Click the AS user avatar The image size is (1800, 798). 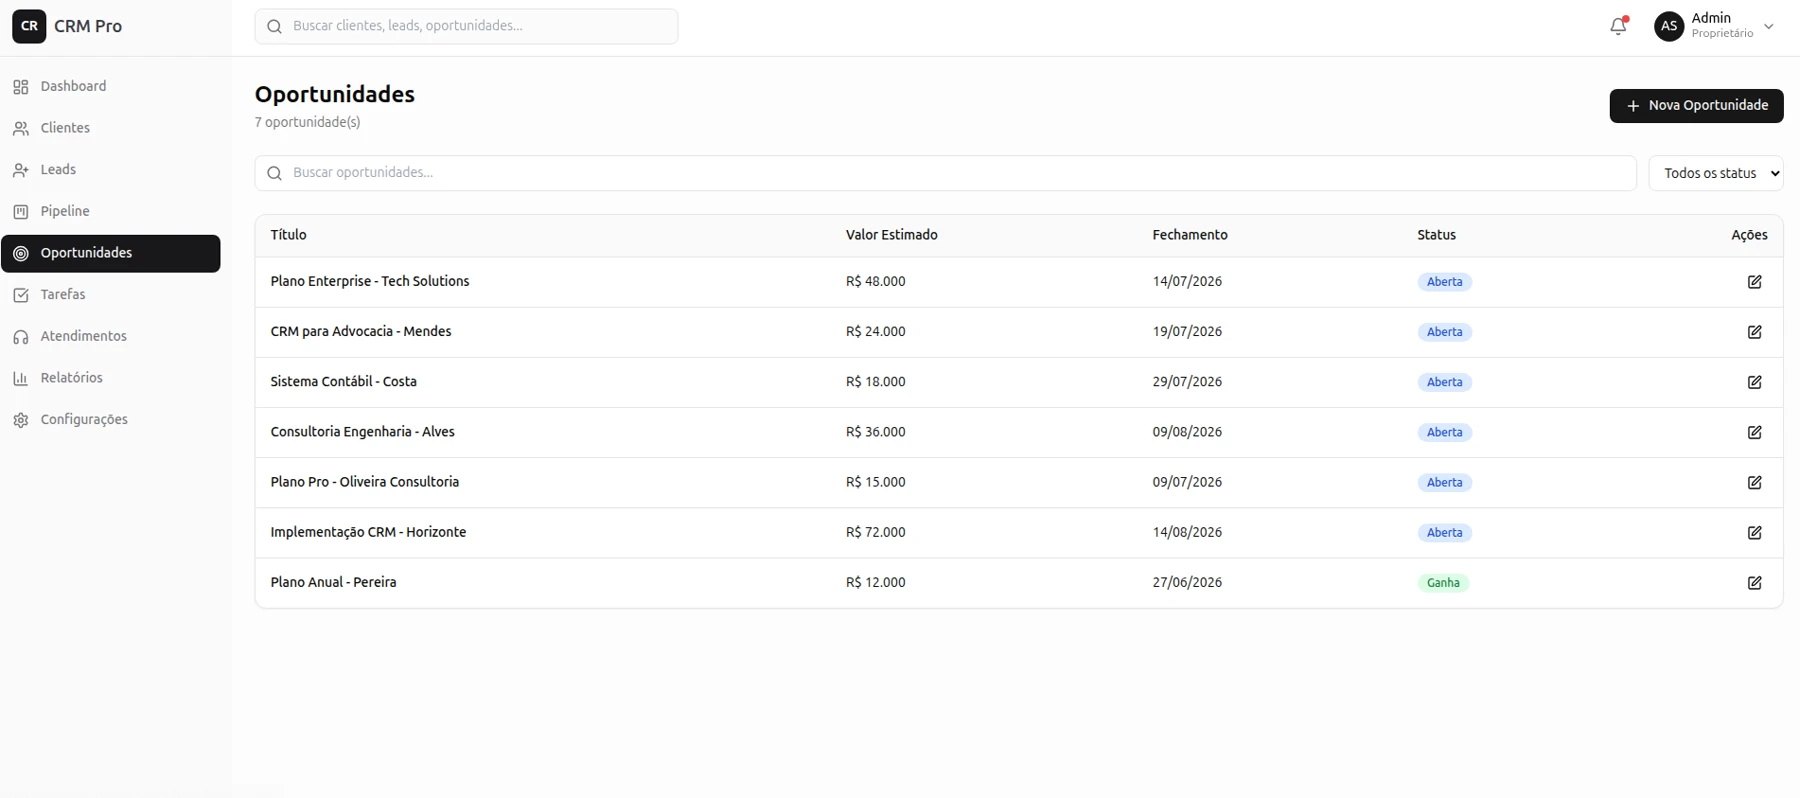tap(1669, 26)
